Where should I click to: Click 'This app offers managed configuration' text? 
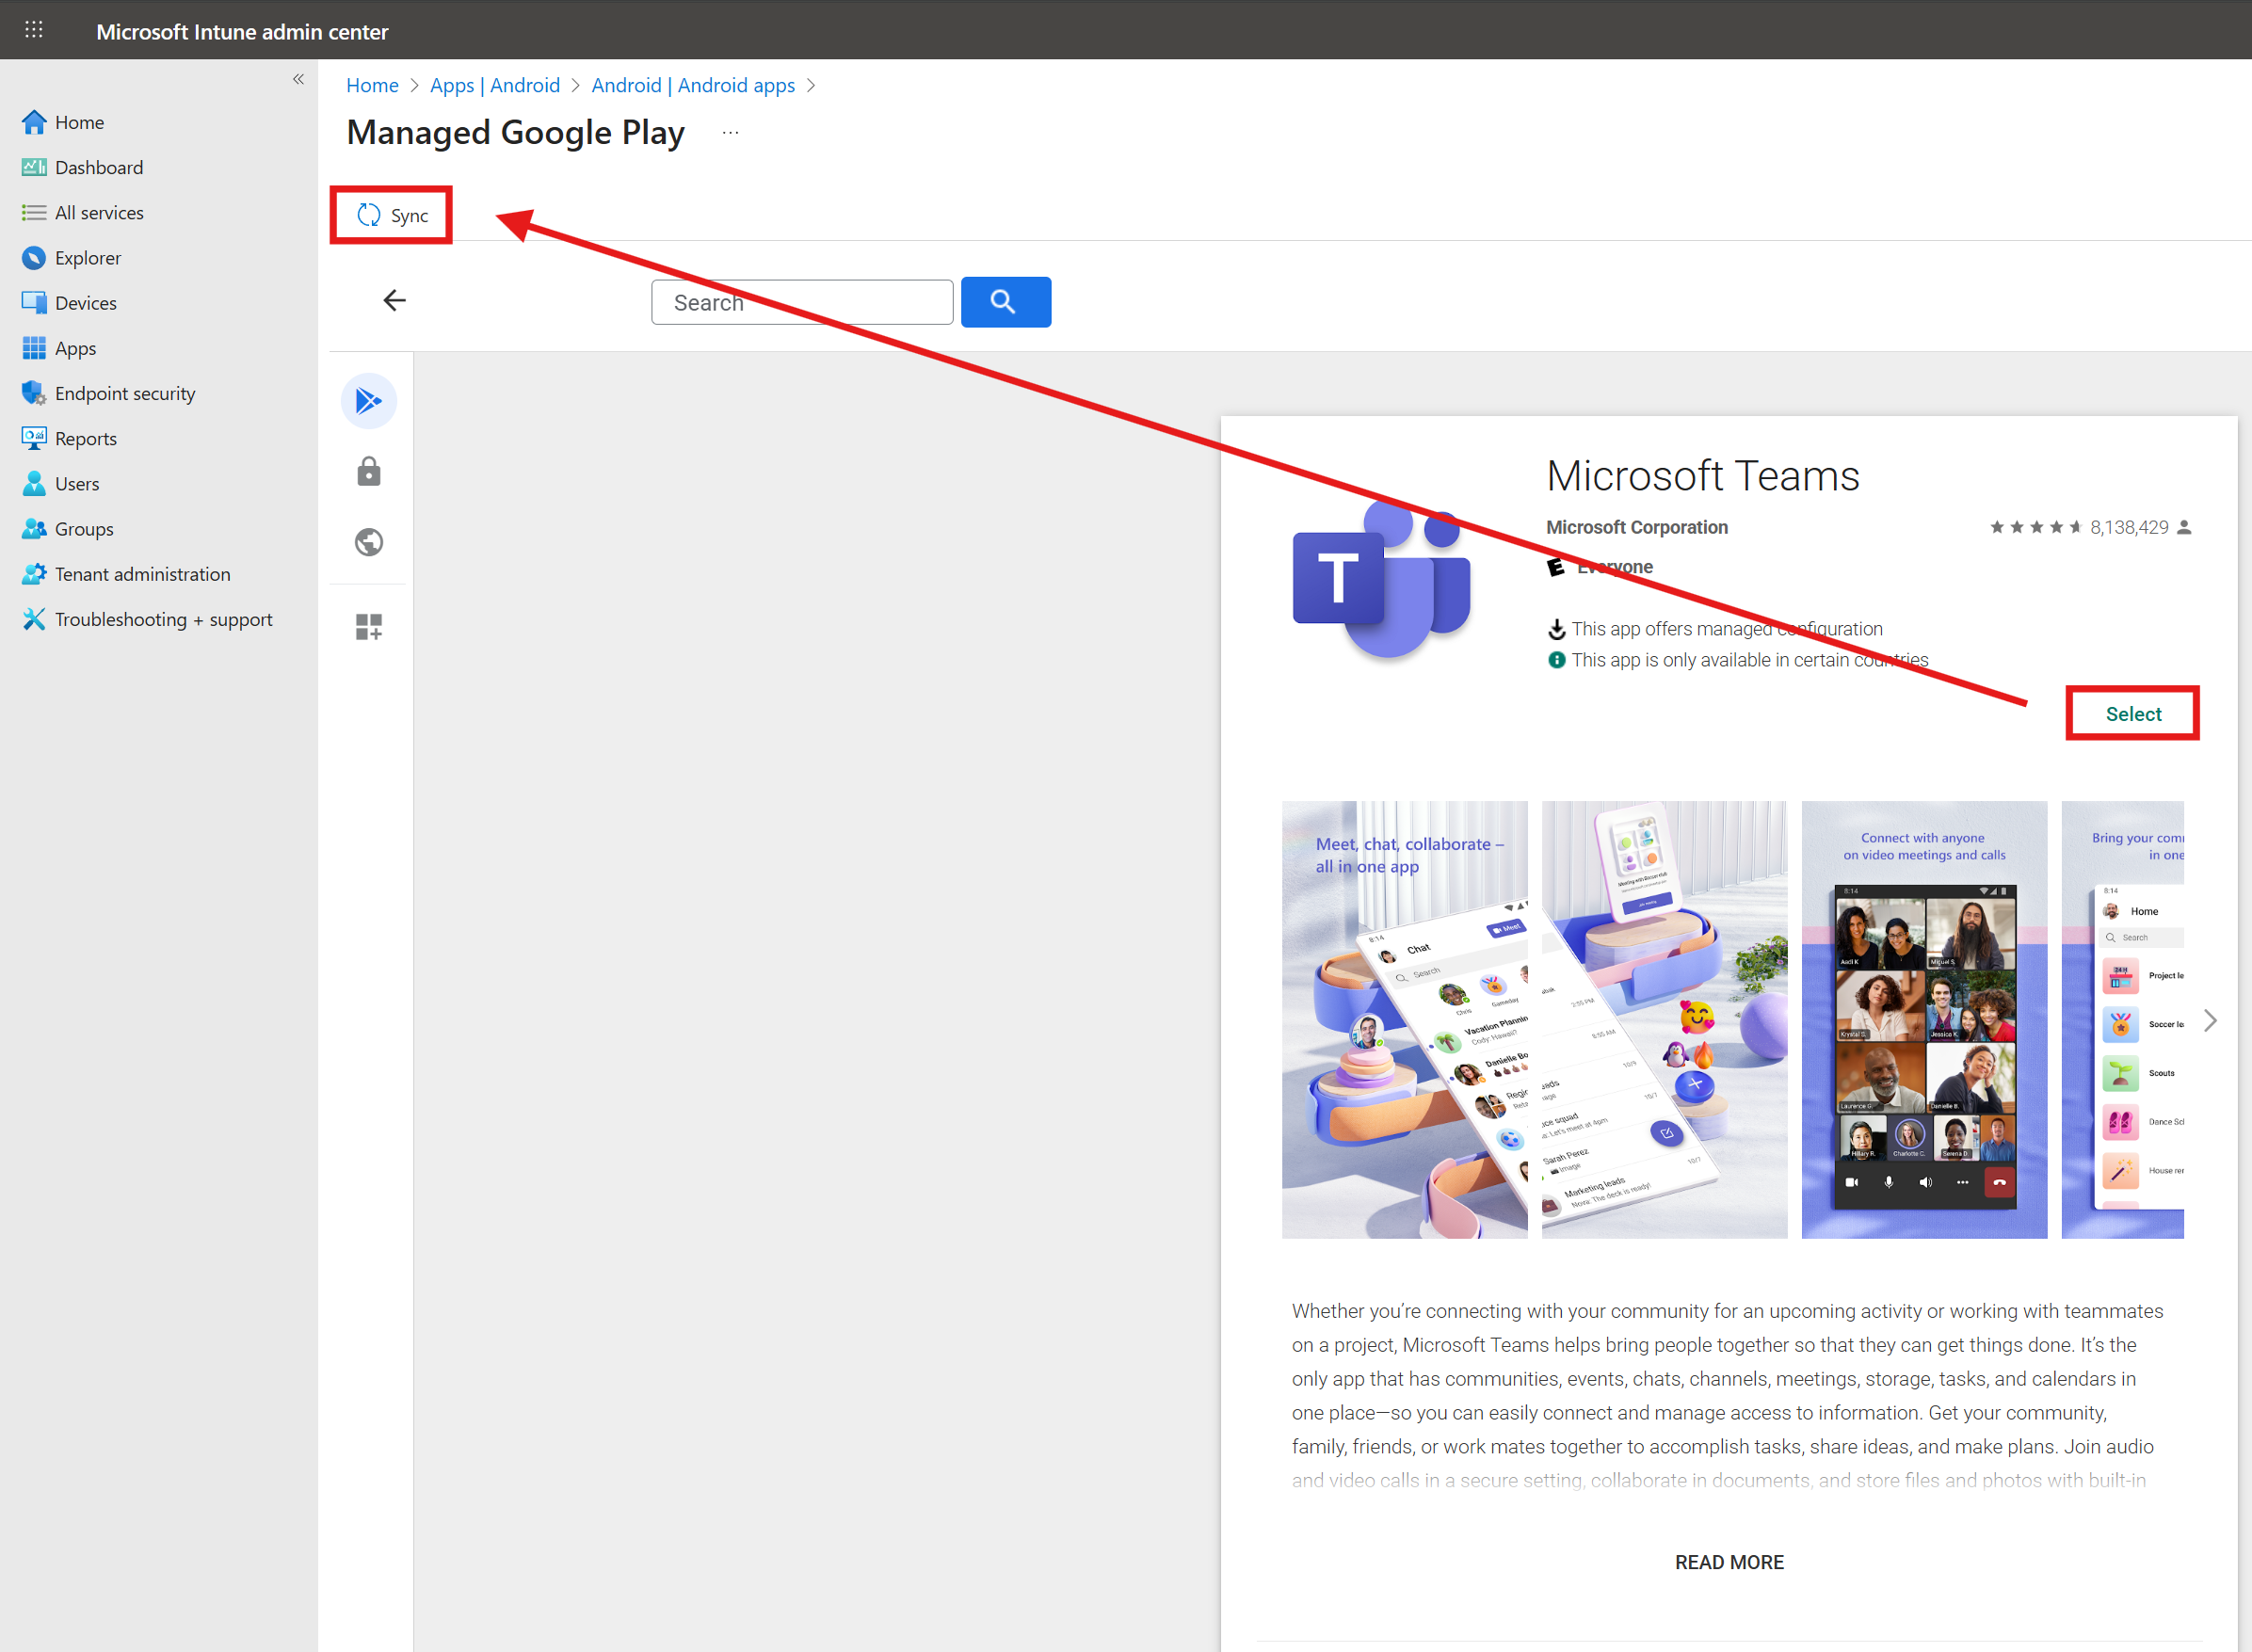1727,629
